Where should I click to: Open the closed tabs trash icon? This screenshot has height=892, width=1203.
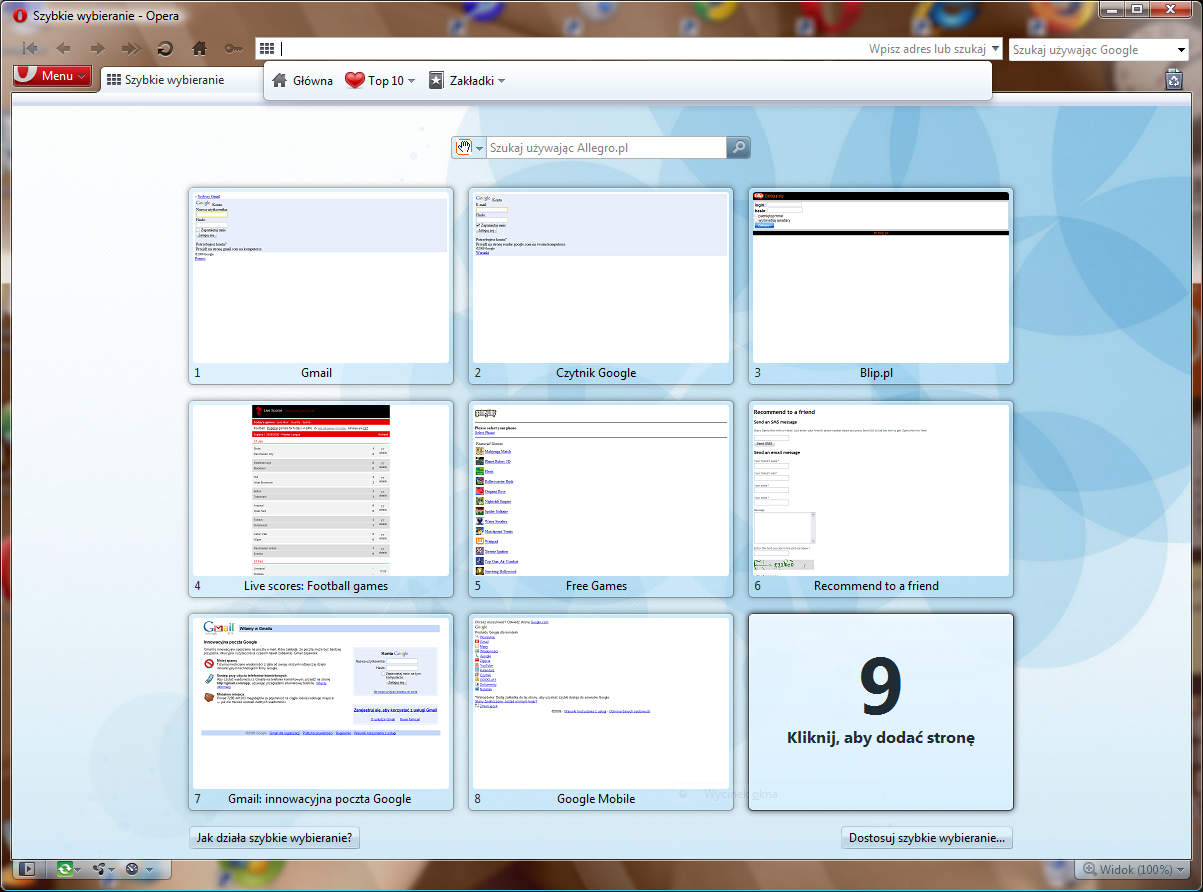click(1174, 79)
